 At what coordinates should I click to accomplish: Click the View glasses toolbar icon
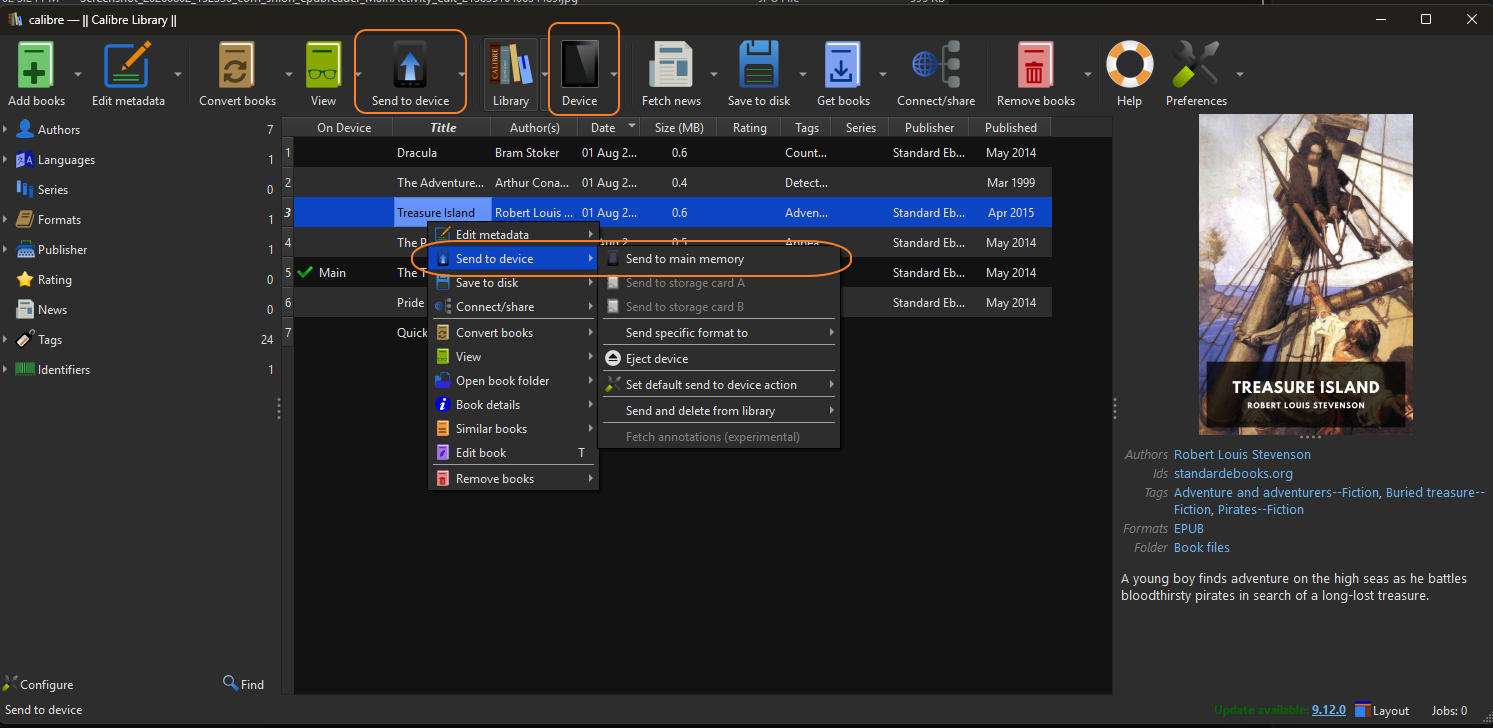coord(323,66)
